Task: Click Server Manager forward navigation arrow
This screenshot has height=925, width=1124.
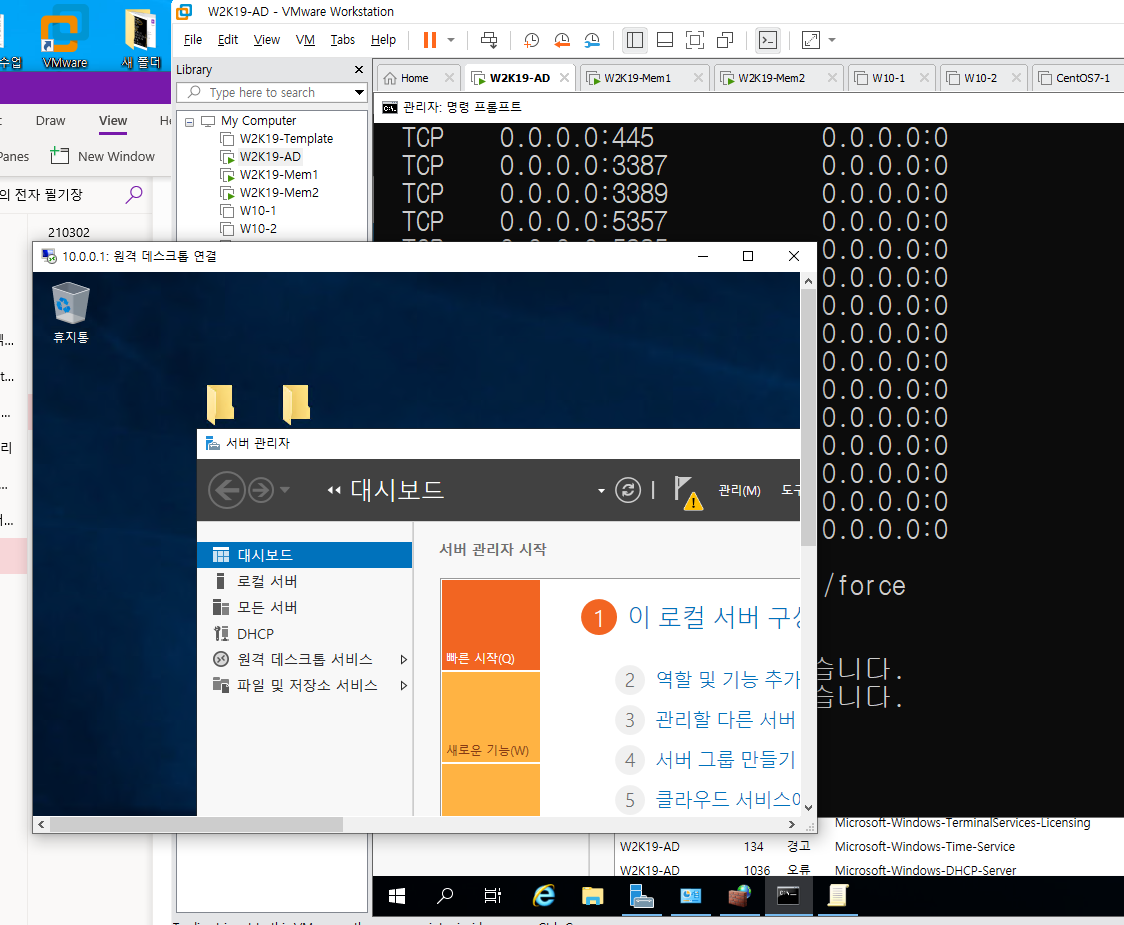Action: click(x=261, y=490)
